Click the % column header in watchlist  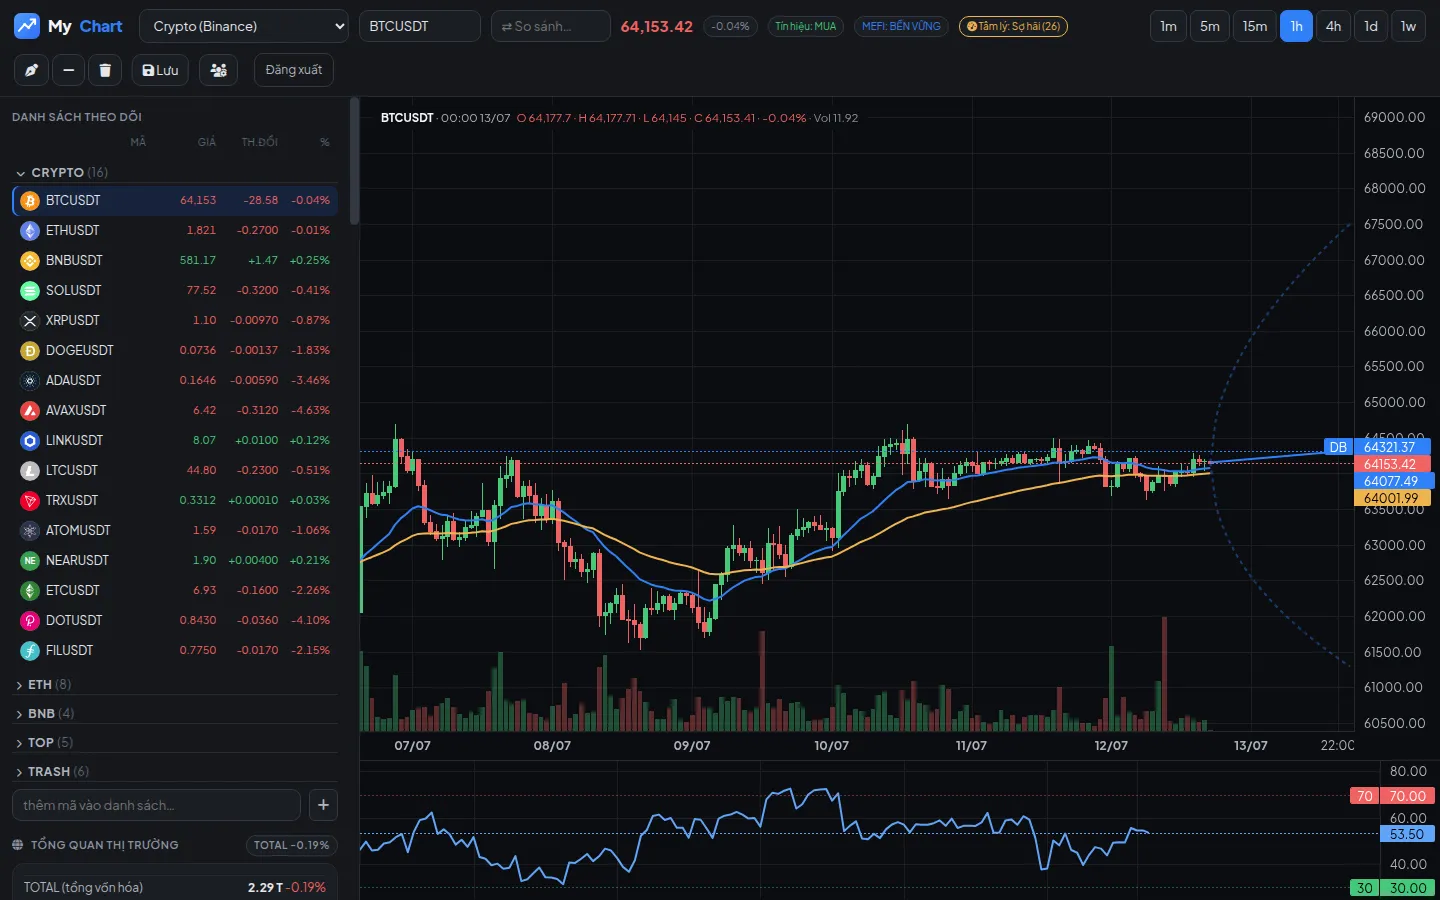325,142
